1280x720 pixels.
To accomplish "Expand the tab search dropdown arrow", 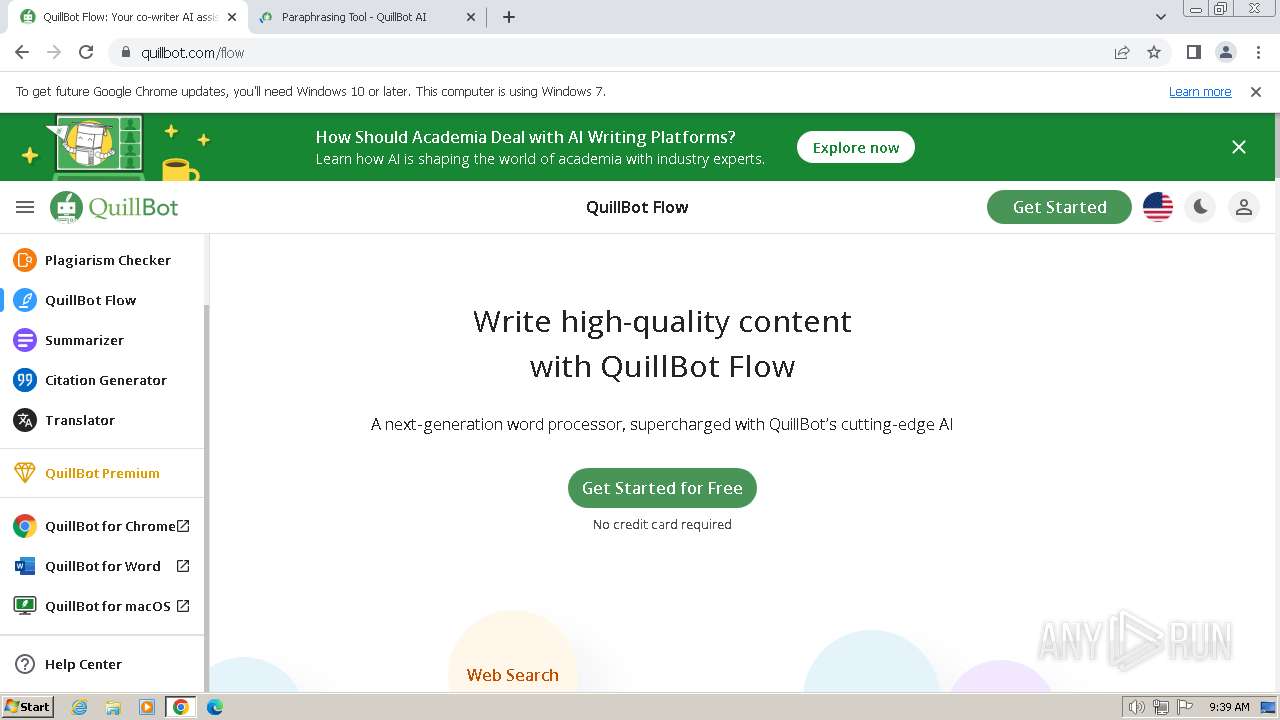I will click(1160, 17).
